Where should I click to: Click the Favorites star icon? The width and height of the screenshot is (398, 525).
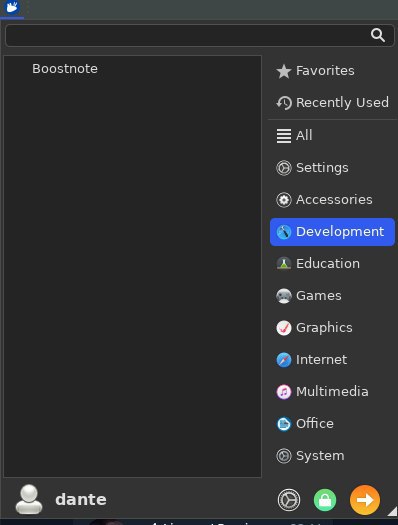284,71
